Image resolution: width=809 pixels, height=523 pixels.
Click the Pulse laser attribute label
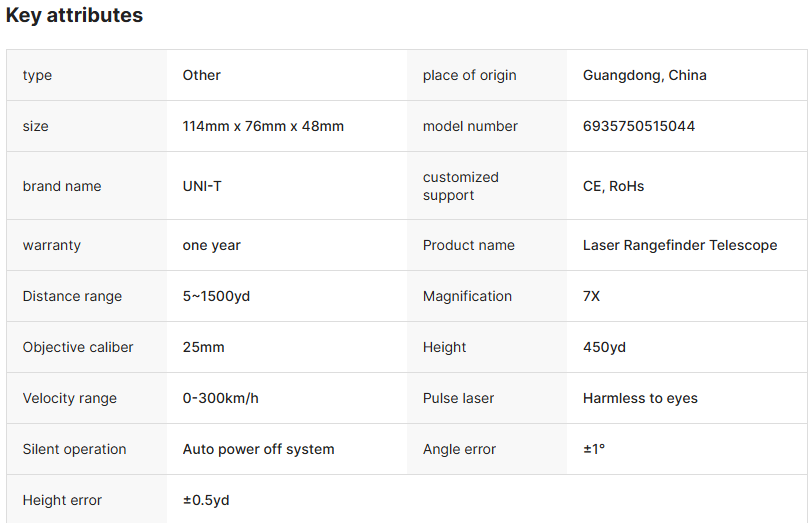(x=459, y=398)
